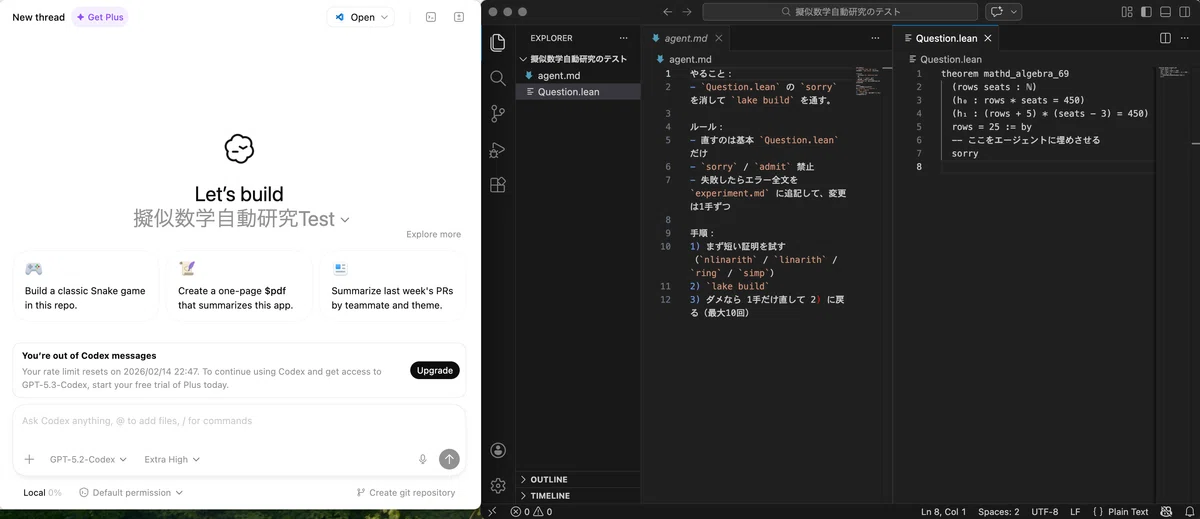Open the terminal icon in Codex header
This screenshot has width=1200, height=519.
pos(431,17)
